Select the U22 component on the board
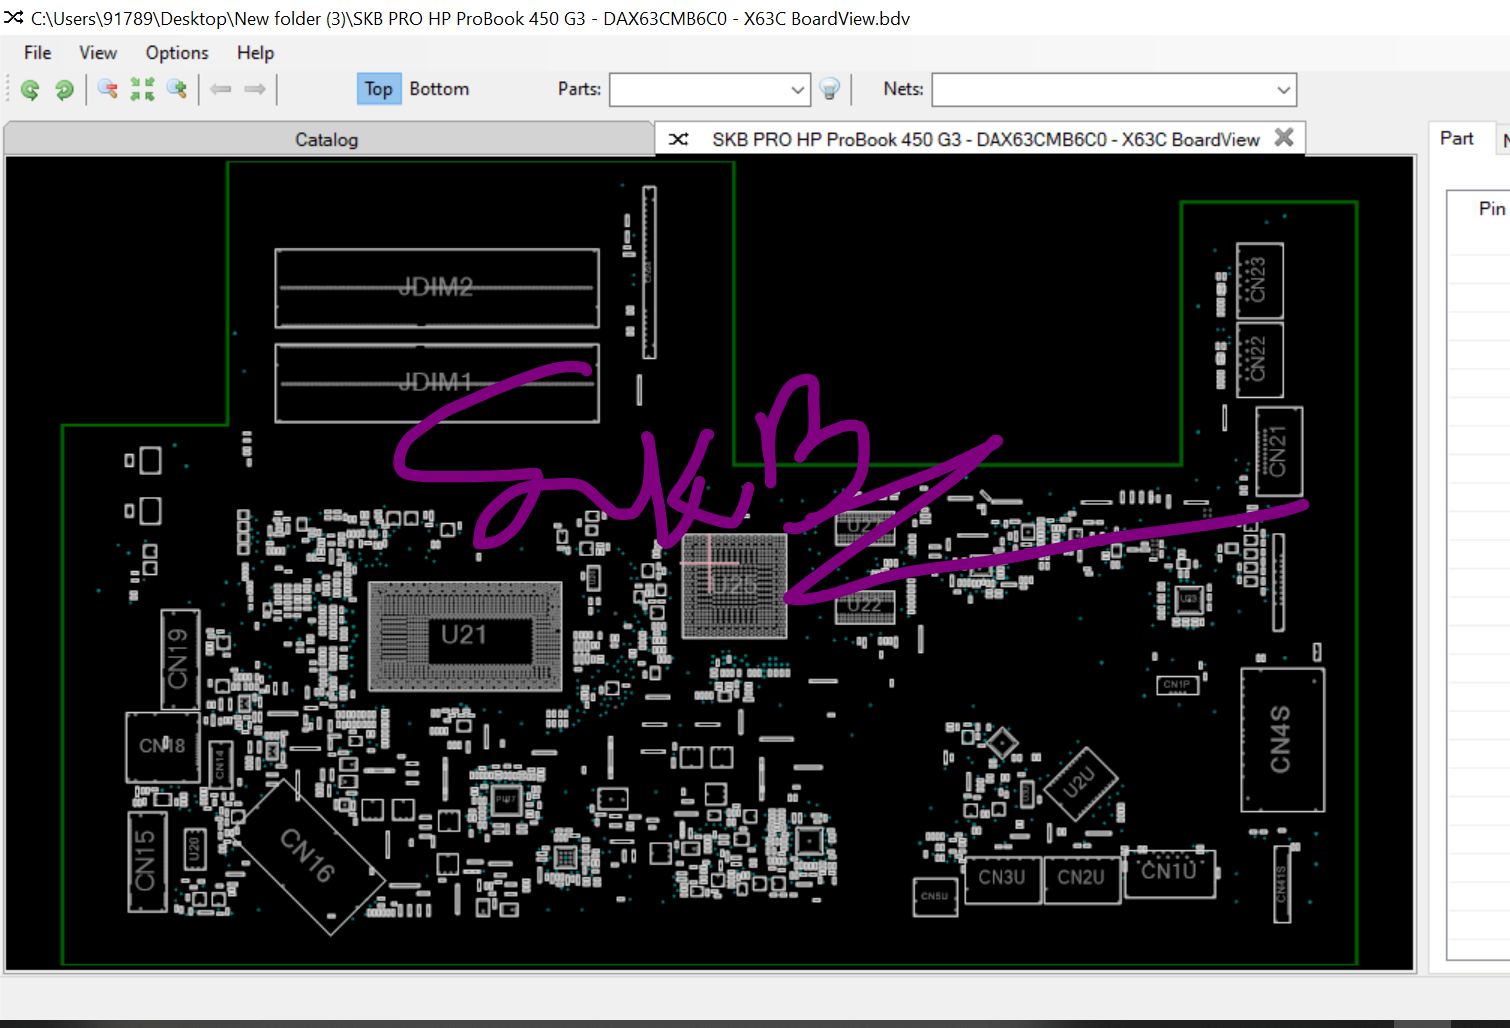Image resolution: width=1510 pixels, height=1028 pixels. pyautogui.click(x=865, y=606)
